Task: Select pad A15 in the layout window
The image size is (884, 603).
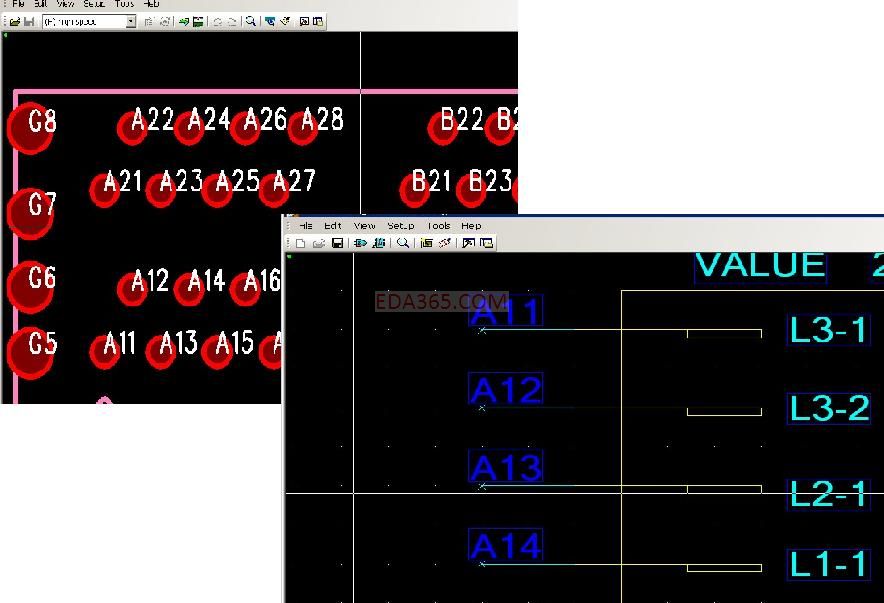Action: click(217, 352)
